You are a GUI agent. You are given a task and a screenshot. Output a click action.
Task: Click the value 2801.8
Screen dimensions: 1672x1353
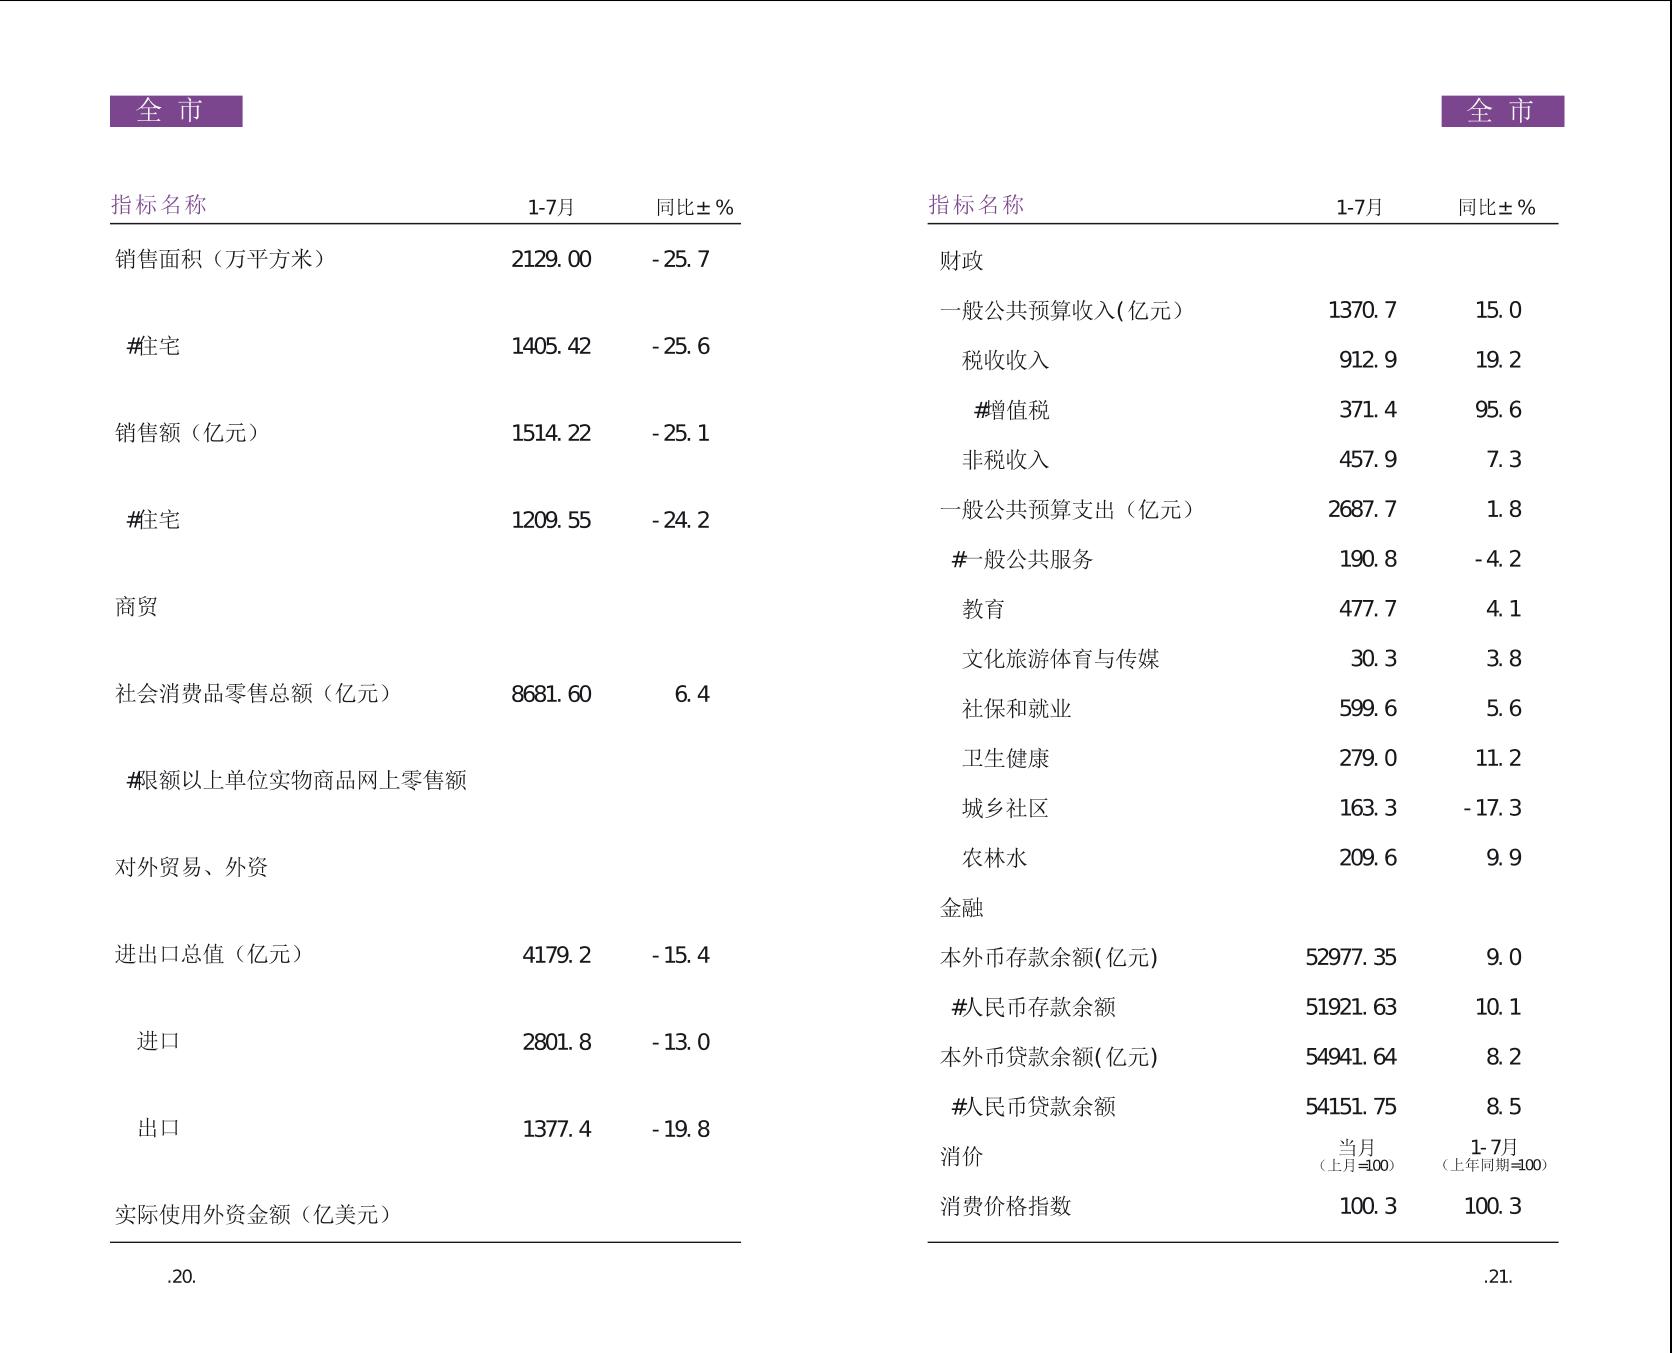pyautogui.click(x=557, y=1043)
